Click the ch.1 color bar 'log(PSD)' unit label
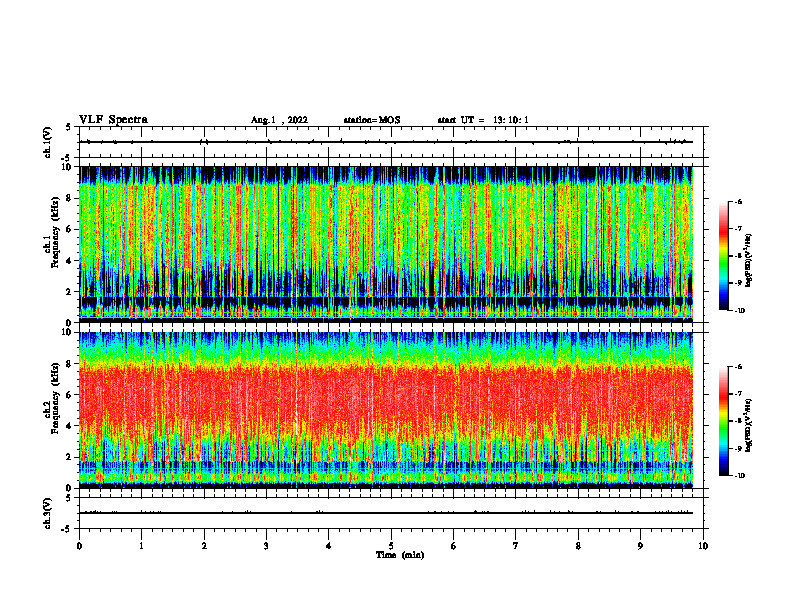Image resolution: width=792 pixels, height=612 pixels. coord(749,261)
